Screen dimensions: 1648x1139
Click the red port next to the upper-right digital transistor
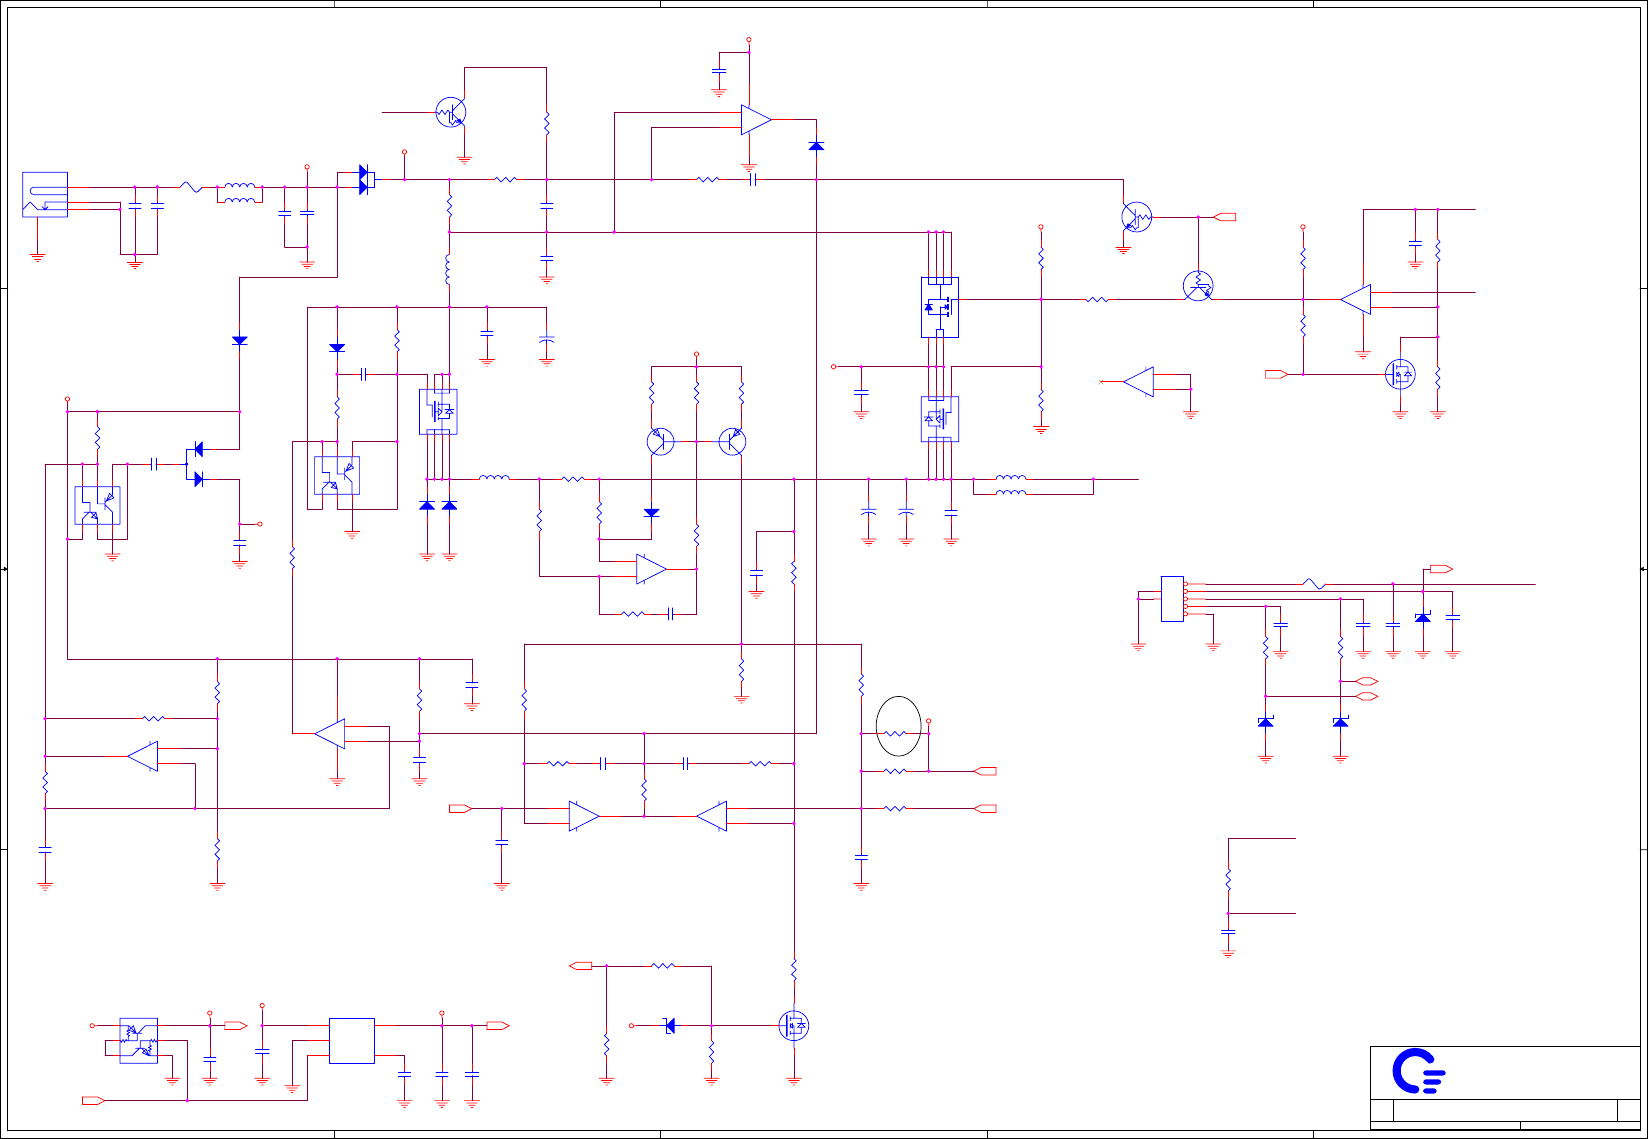point(1225,217)
